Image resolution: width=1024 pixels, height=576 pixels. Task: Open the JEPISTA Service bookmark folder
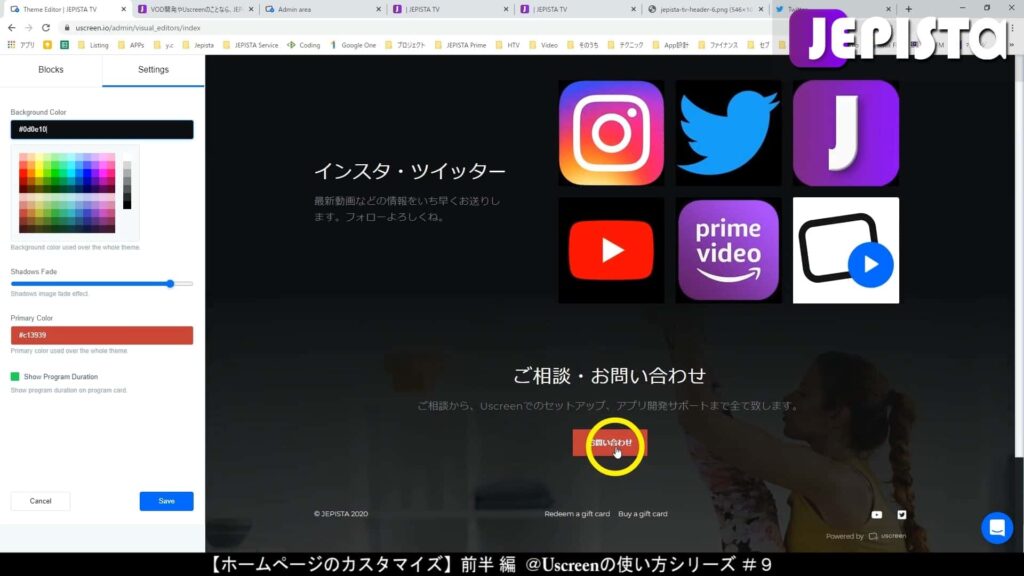pos(251,45)
